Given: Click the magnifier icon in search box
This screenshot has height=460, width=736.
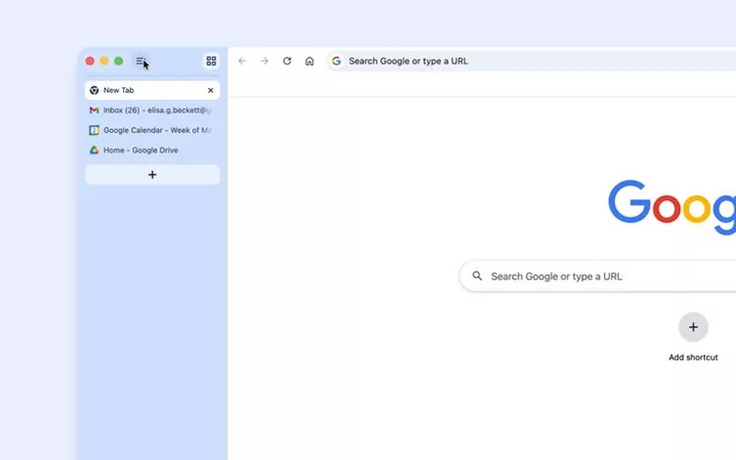Looking at the screenshot, I should point(477,276).
